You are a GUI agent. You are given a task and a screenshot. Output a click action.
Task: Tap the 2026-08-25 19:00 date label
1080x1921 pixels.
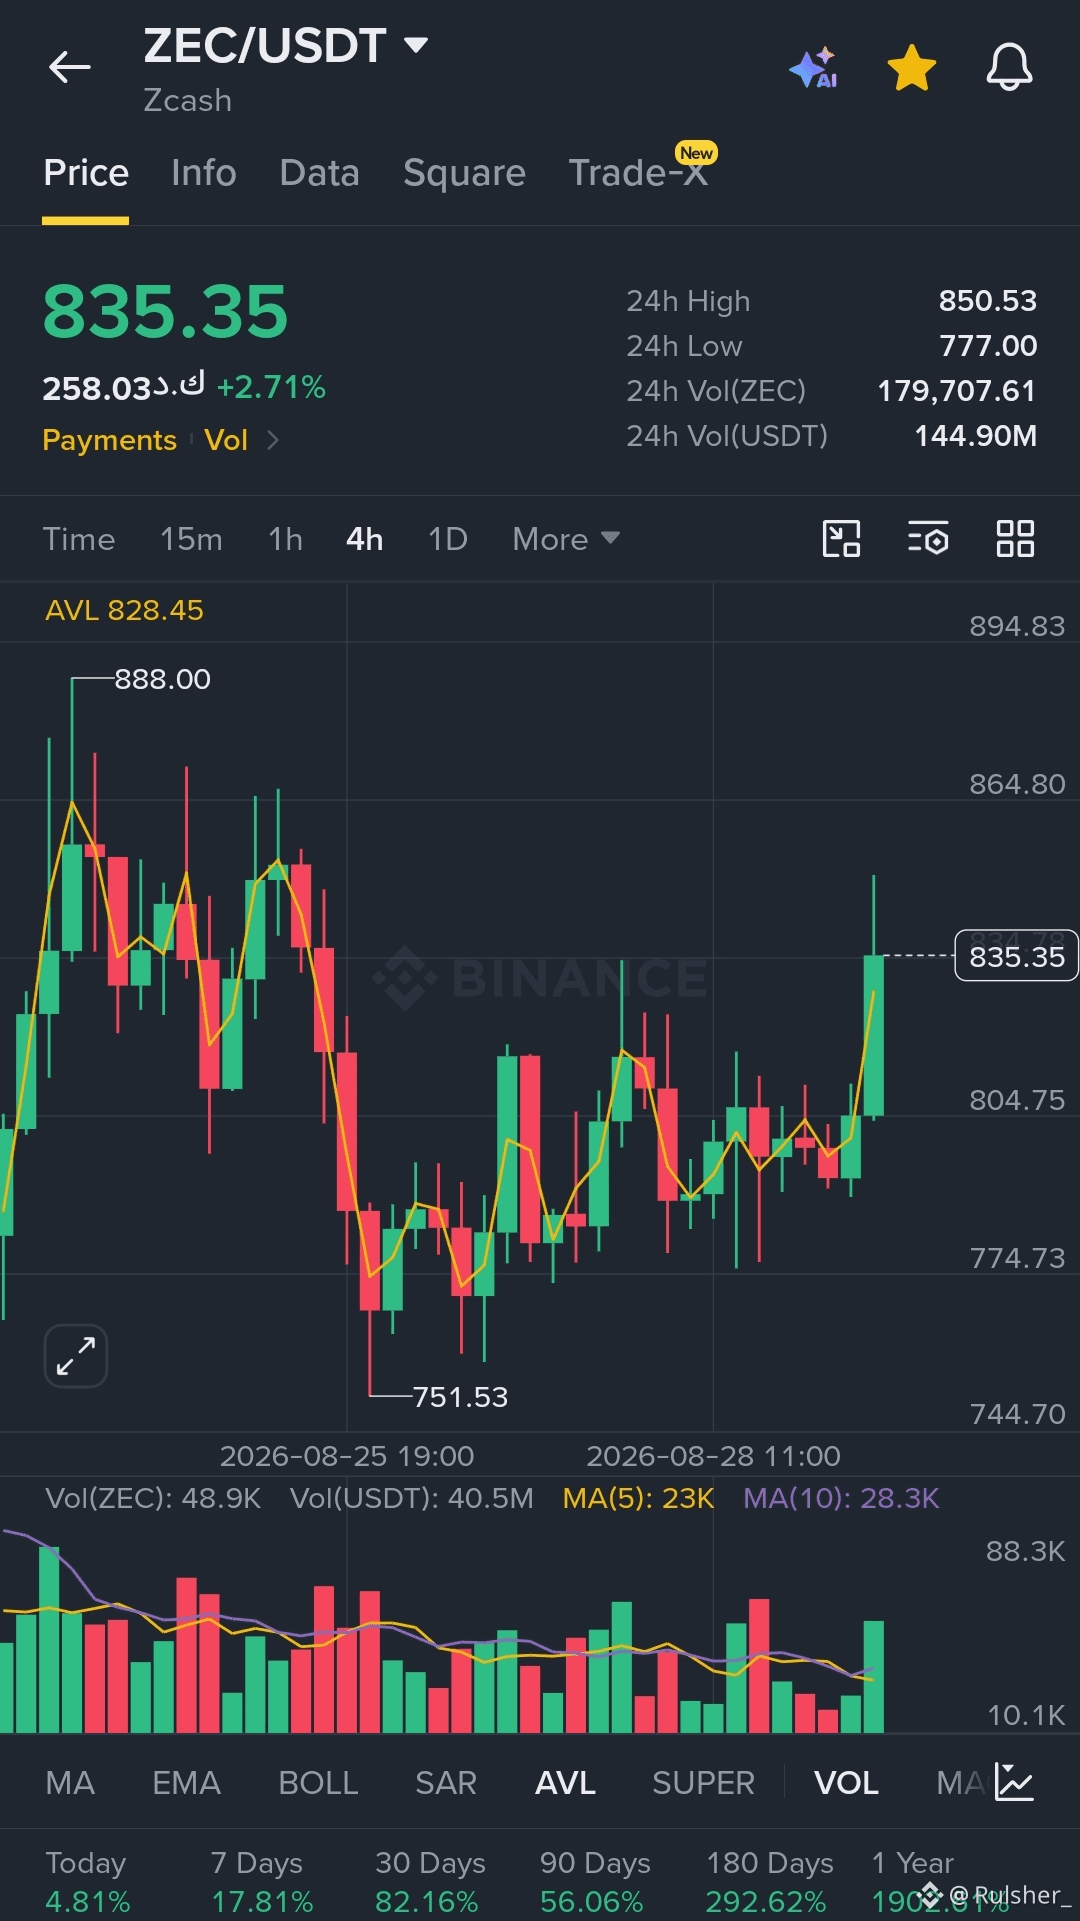click(x=347, y=1455)
